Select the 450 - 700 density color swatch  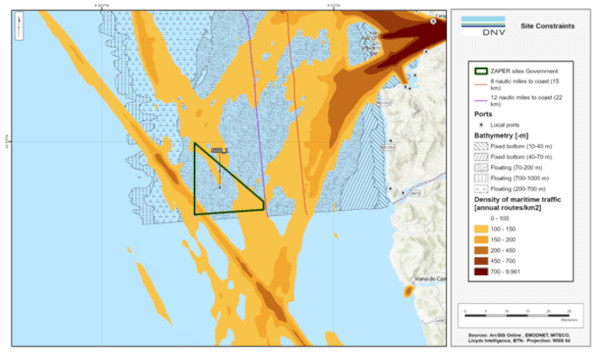pyautogui.click(x=481, y=261)
